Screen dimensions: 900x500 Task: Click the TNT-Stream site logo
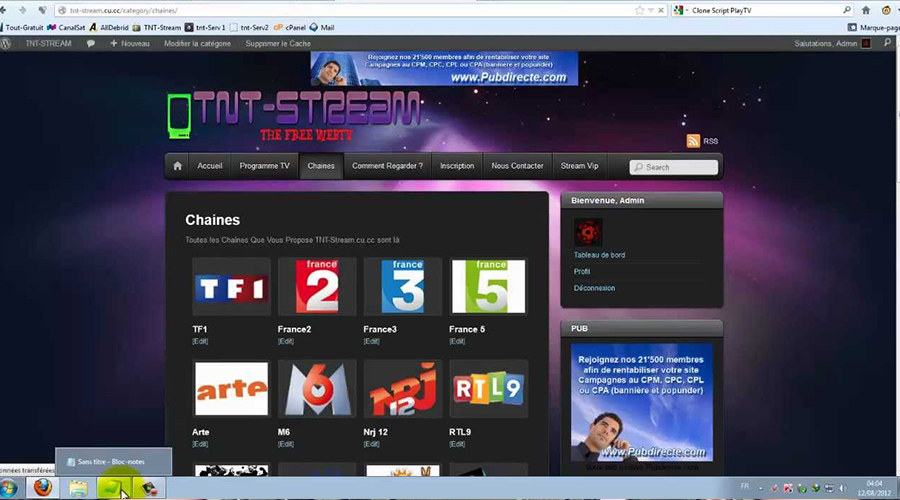[294, 115]
